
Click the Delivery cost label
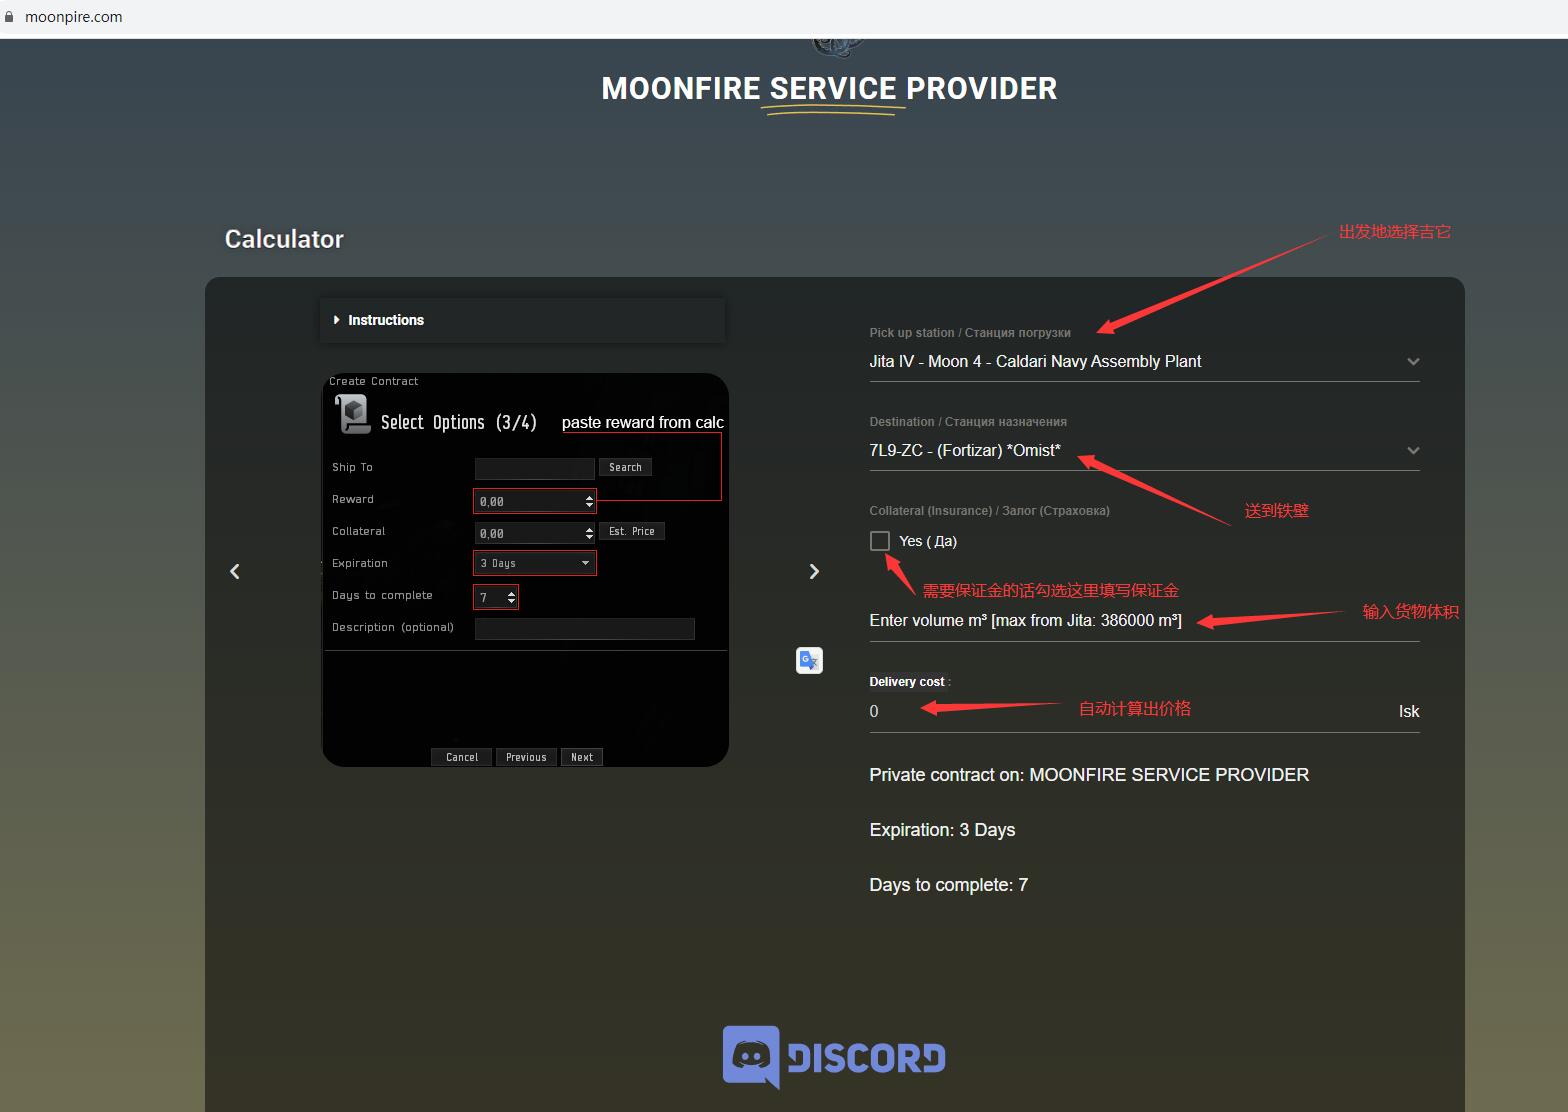point(907,682)
